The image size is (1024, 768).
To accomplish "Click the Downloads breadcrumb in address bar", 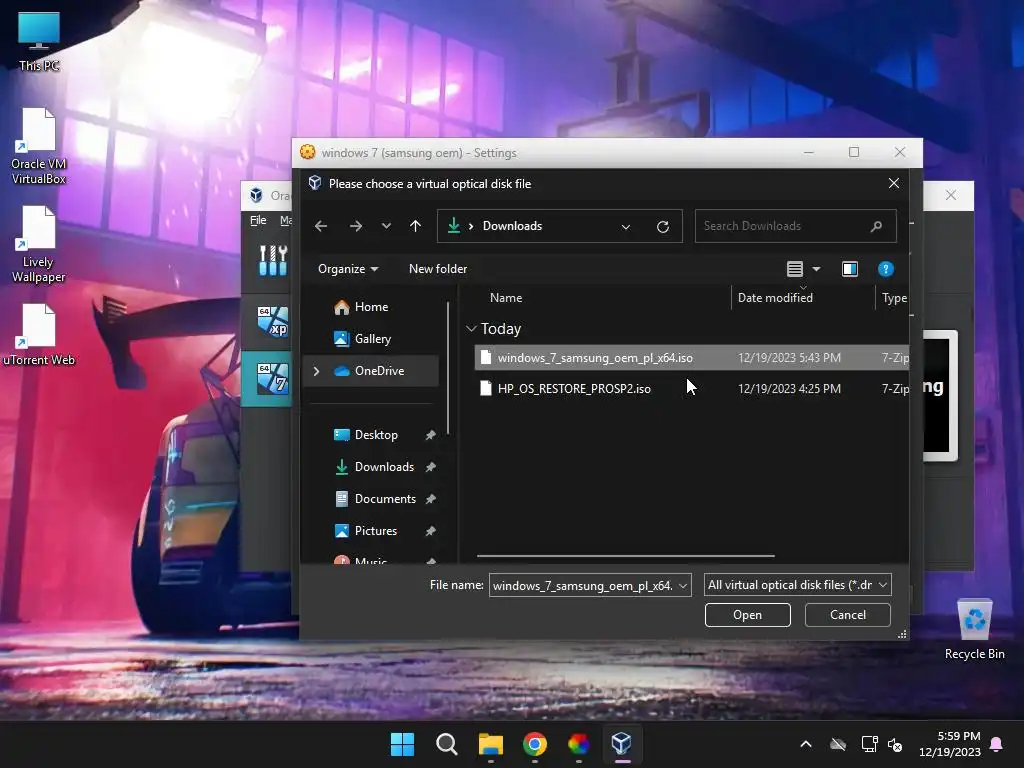I will pyautogui.click(x=512, y=226).
